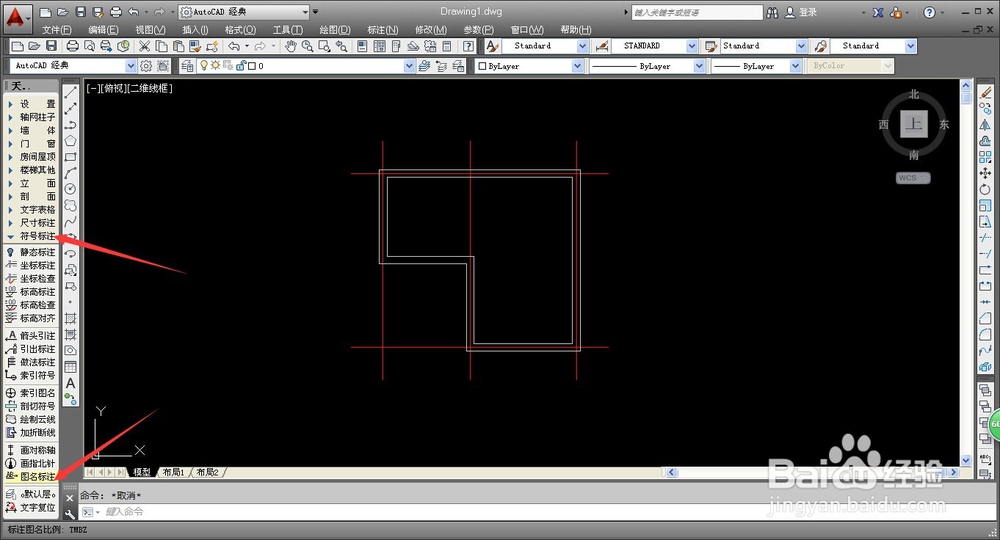The width and height of the screenshot is (1000, 540).
Task: Click the 上 top face of ViewCube
Action: [x=914, y=124]
